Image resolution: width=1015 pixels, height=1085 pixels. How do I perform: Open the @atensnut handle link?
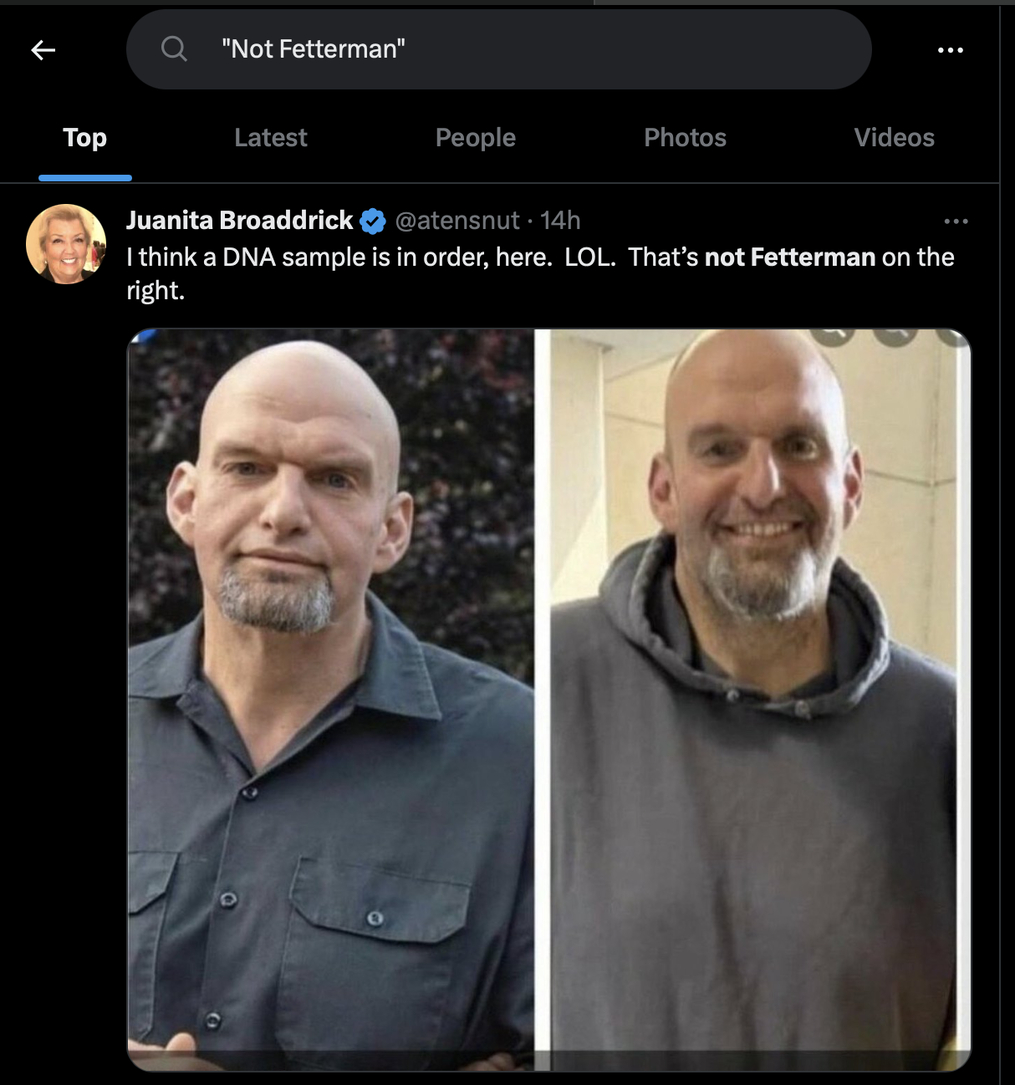(x=457, y=220)
